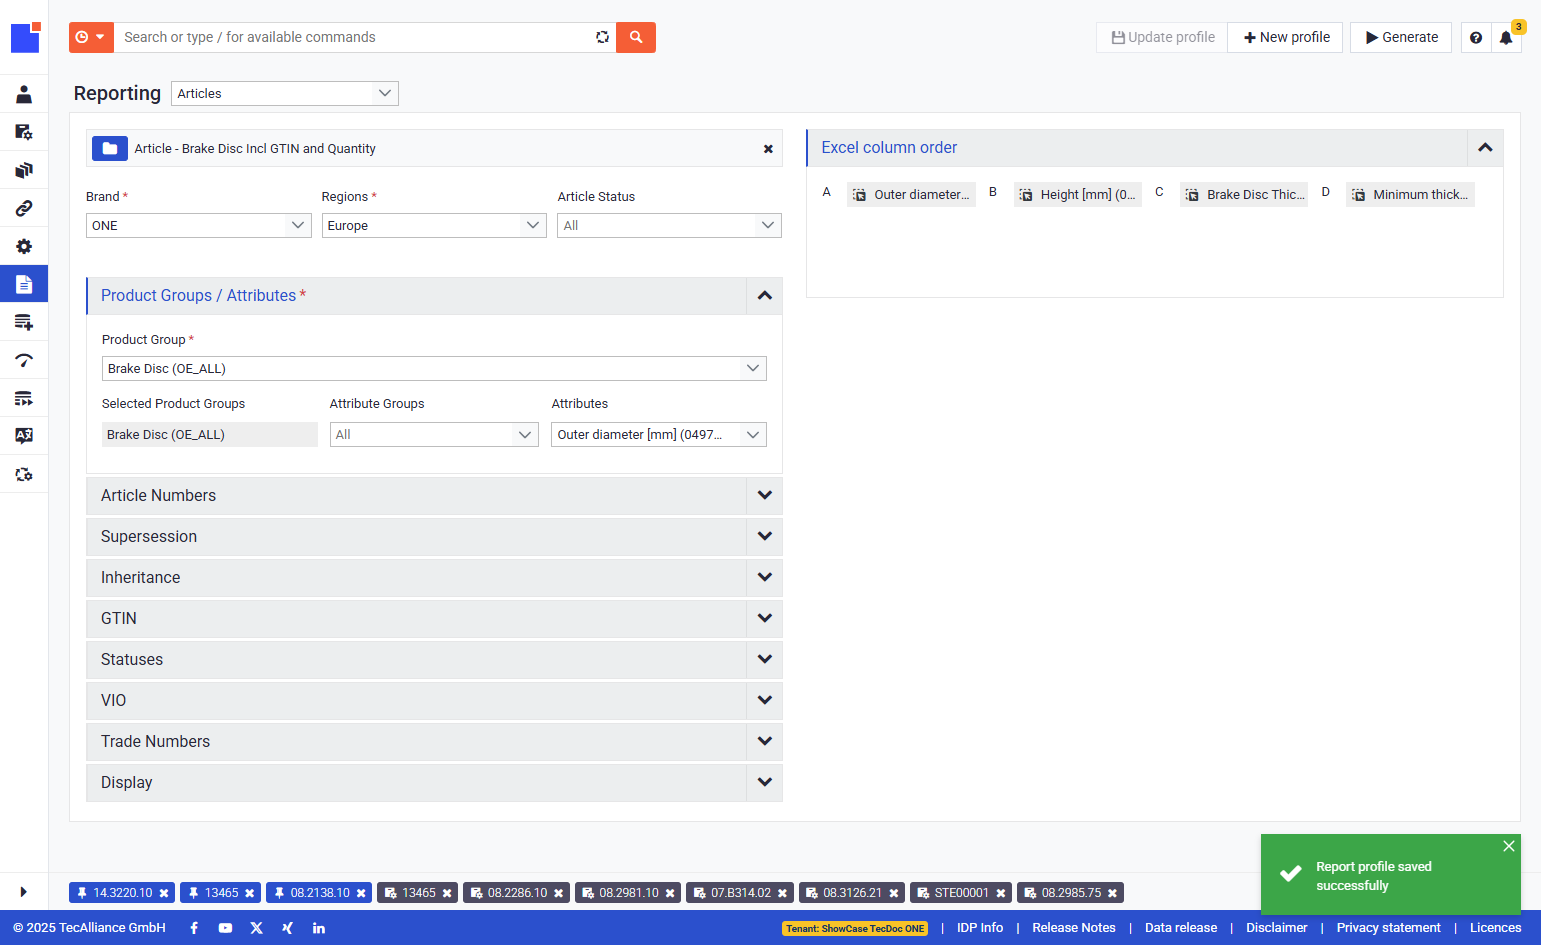This screenshot has width=1541, height=945.
Task: Open the translation language icon in the sidebar
Action: [x=24, y=436]
